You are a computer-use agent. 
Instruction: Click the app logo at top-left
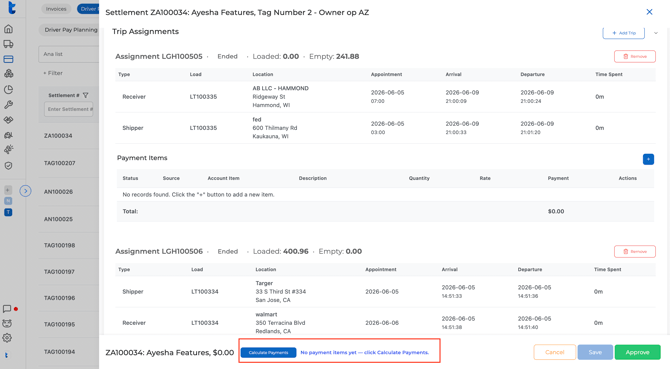(12, 7)
